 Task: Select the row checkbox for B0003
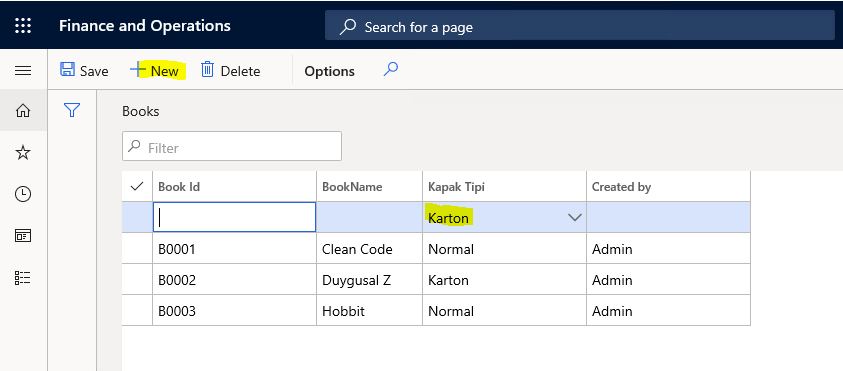(137, 311)
